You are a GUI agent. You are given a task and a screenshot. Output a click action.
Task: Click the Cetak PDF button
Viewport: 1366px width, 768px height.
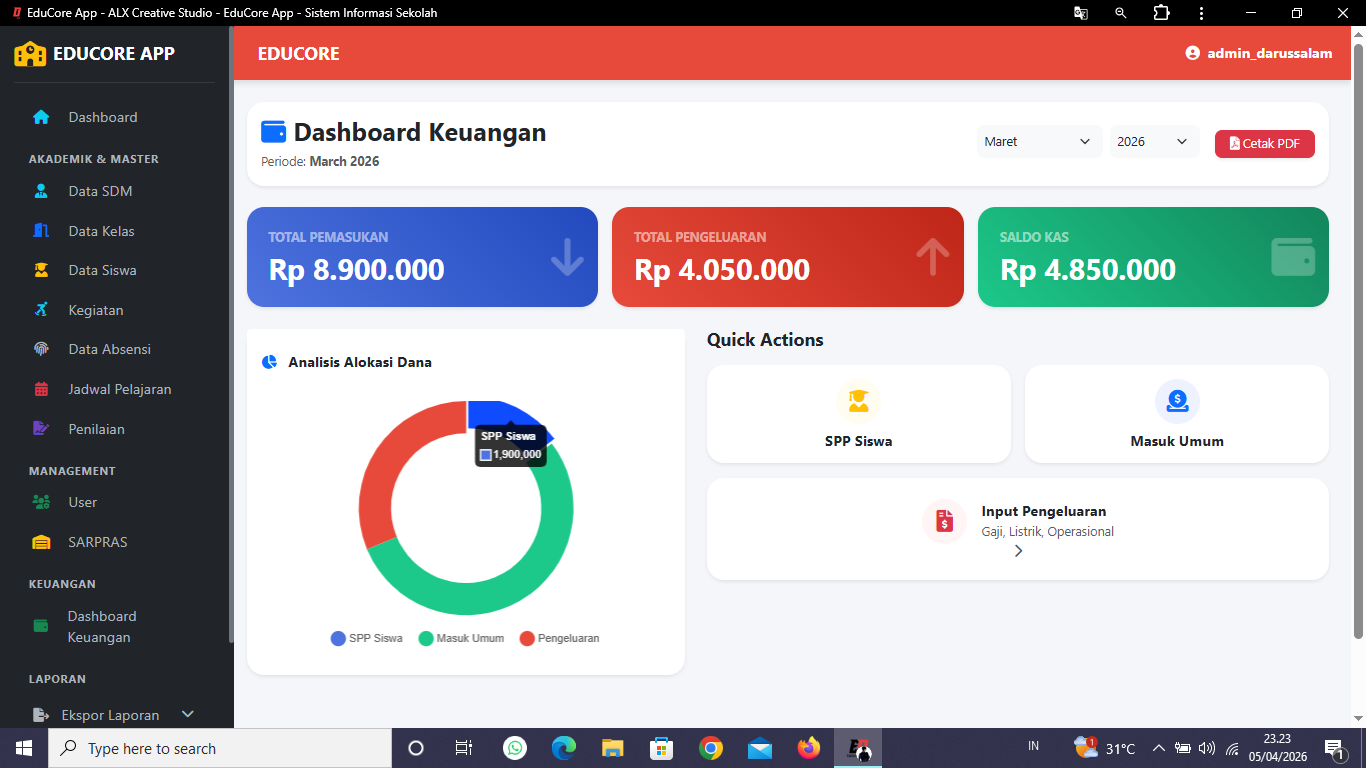(x=1264, y=143)
